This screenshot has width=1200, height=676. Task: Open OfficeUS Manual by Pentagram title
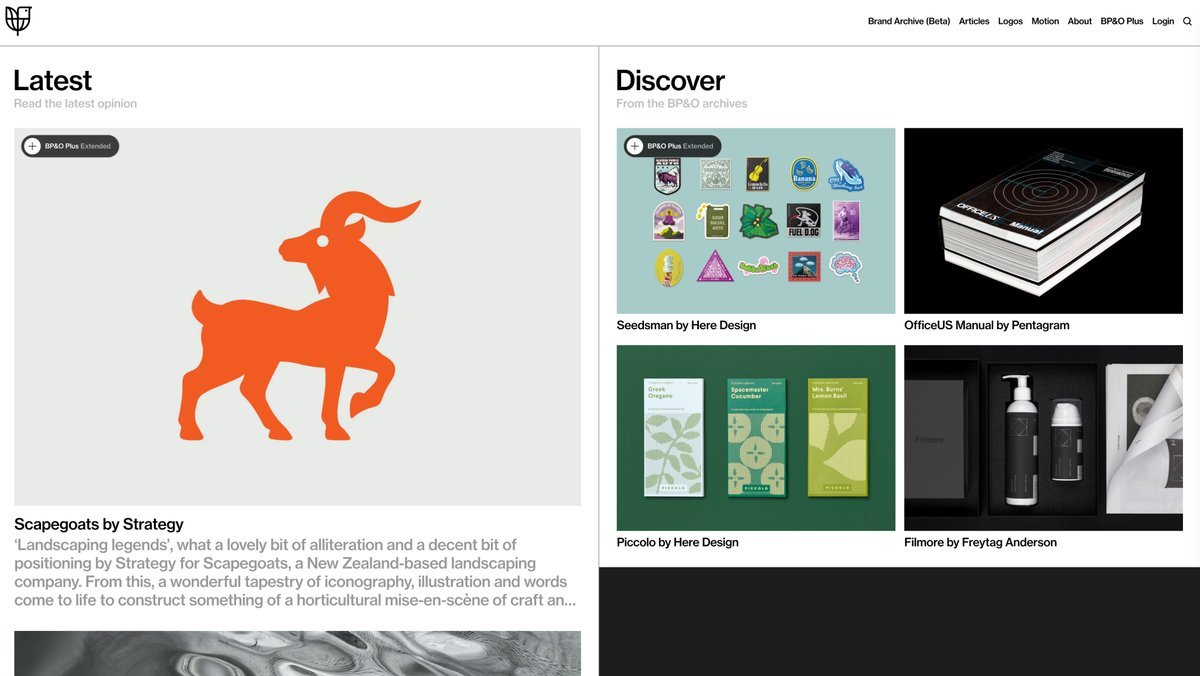(x=987, y=325)
